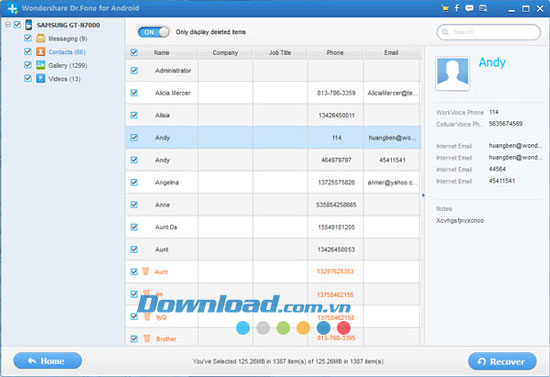Open Contacts (66) category

pos(67,52)
